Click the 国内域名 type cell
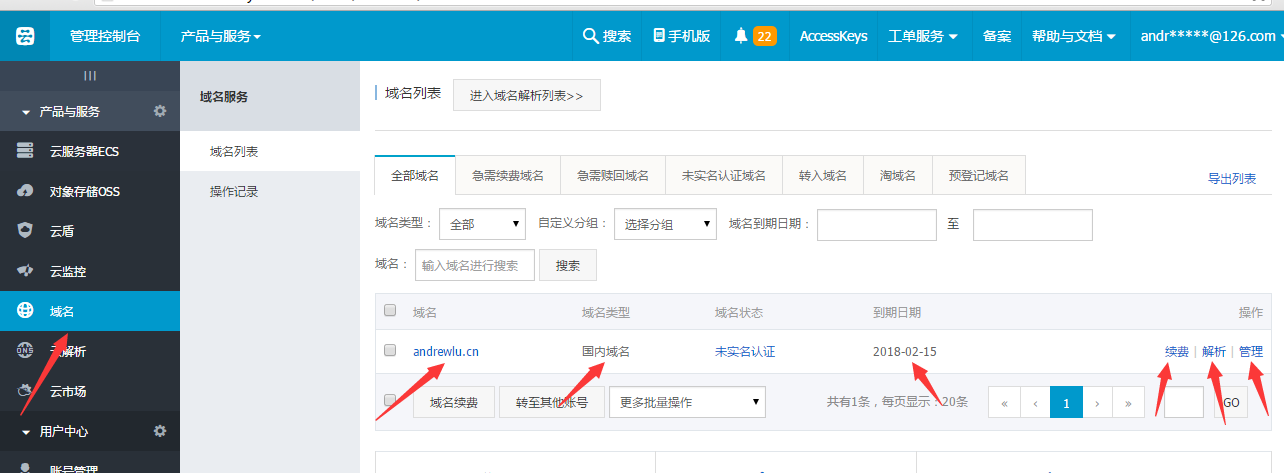This screenshot has width=1284, height=473. [x=606, y=351]
